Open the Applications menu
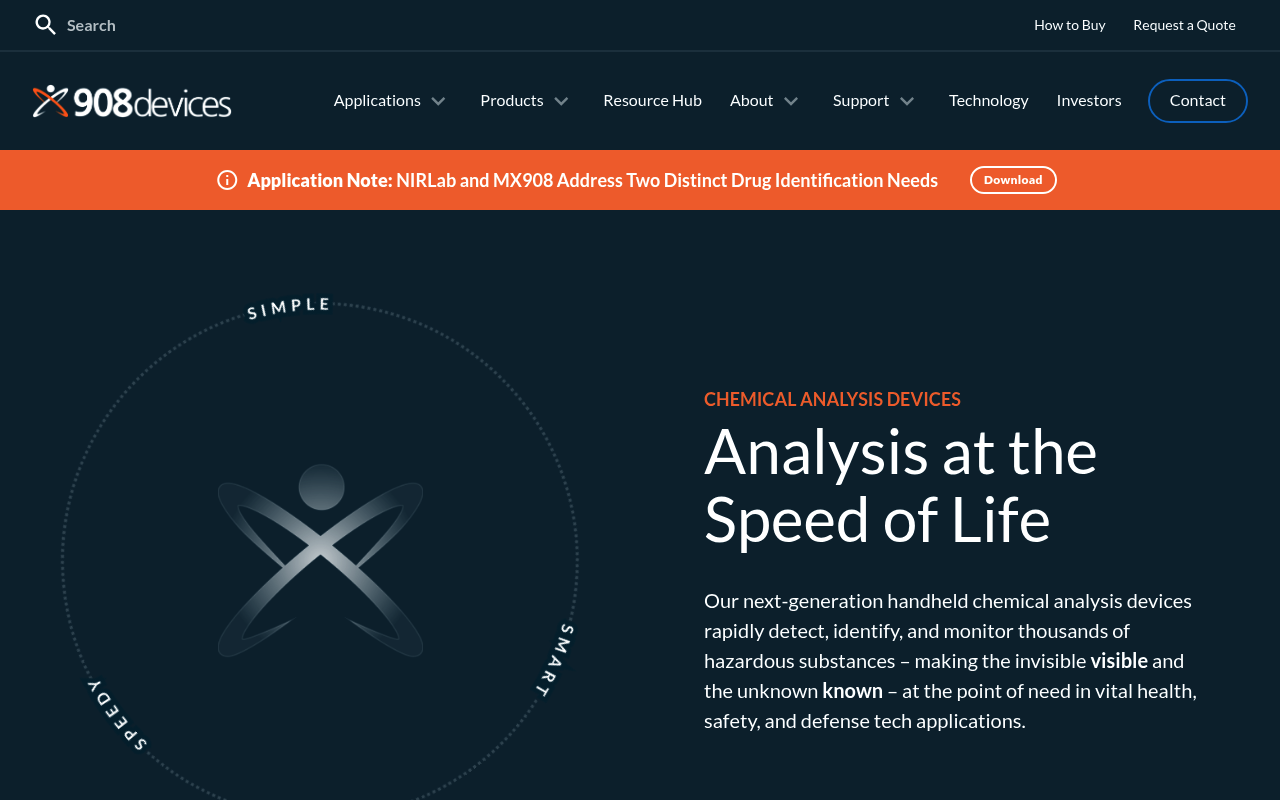 (377, 100)
